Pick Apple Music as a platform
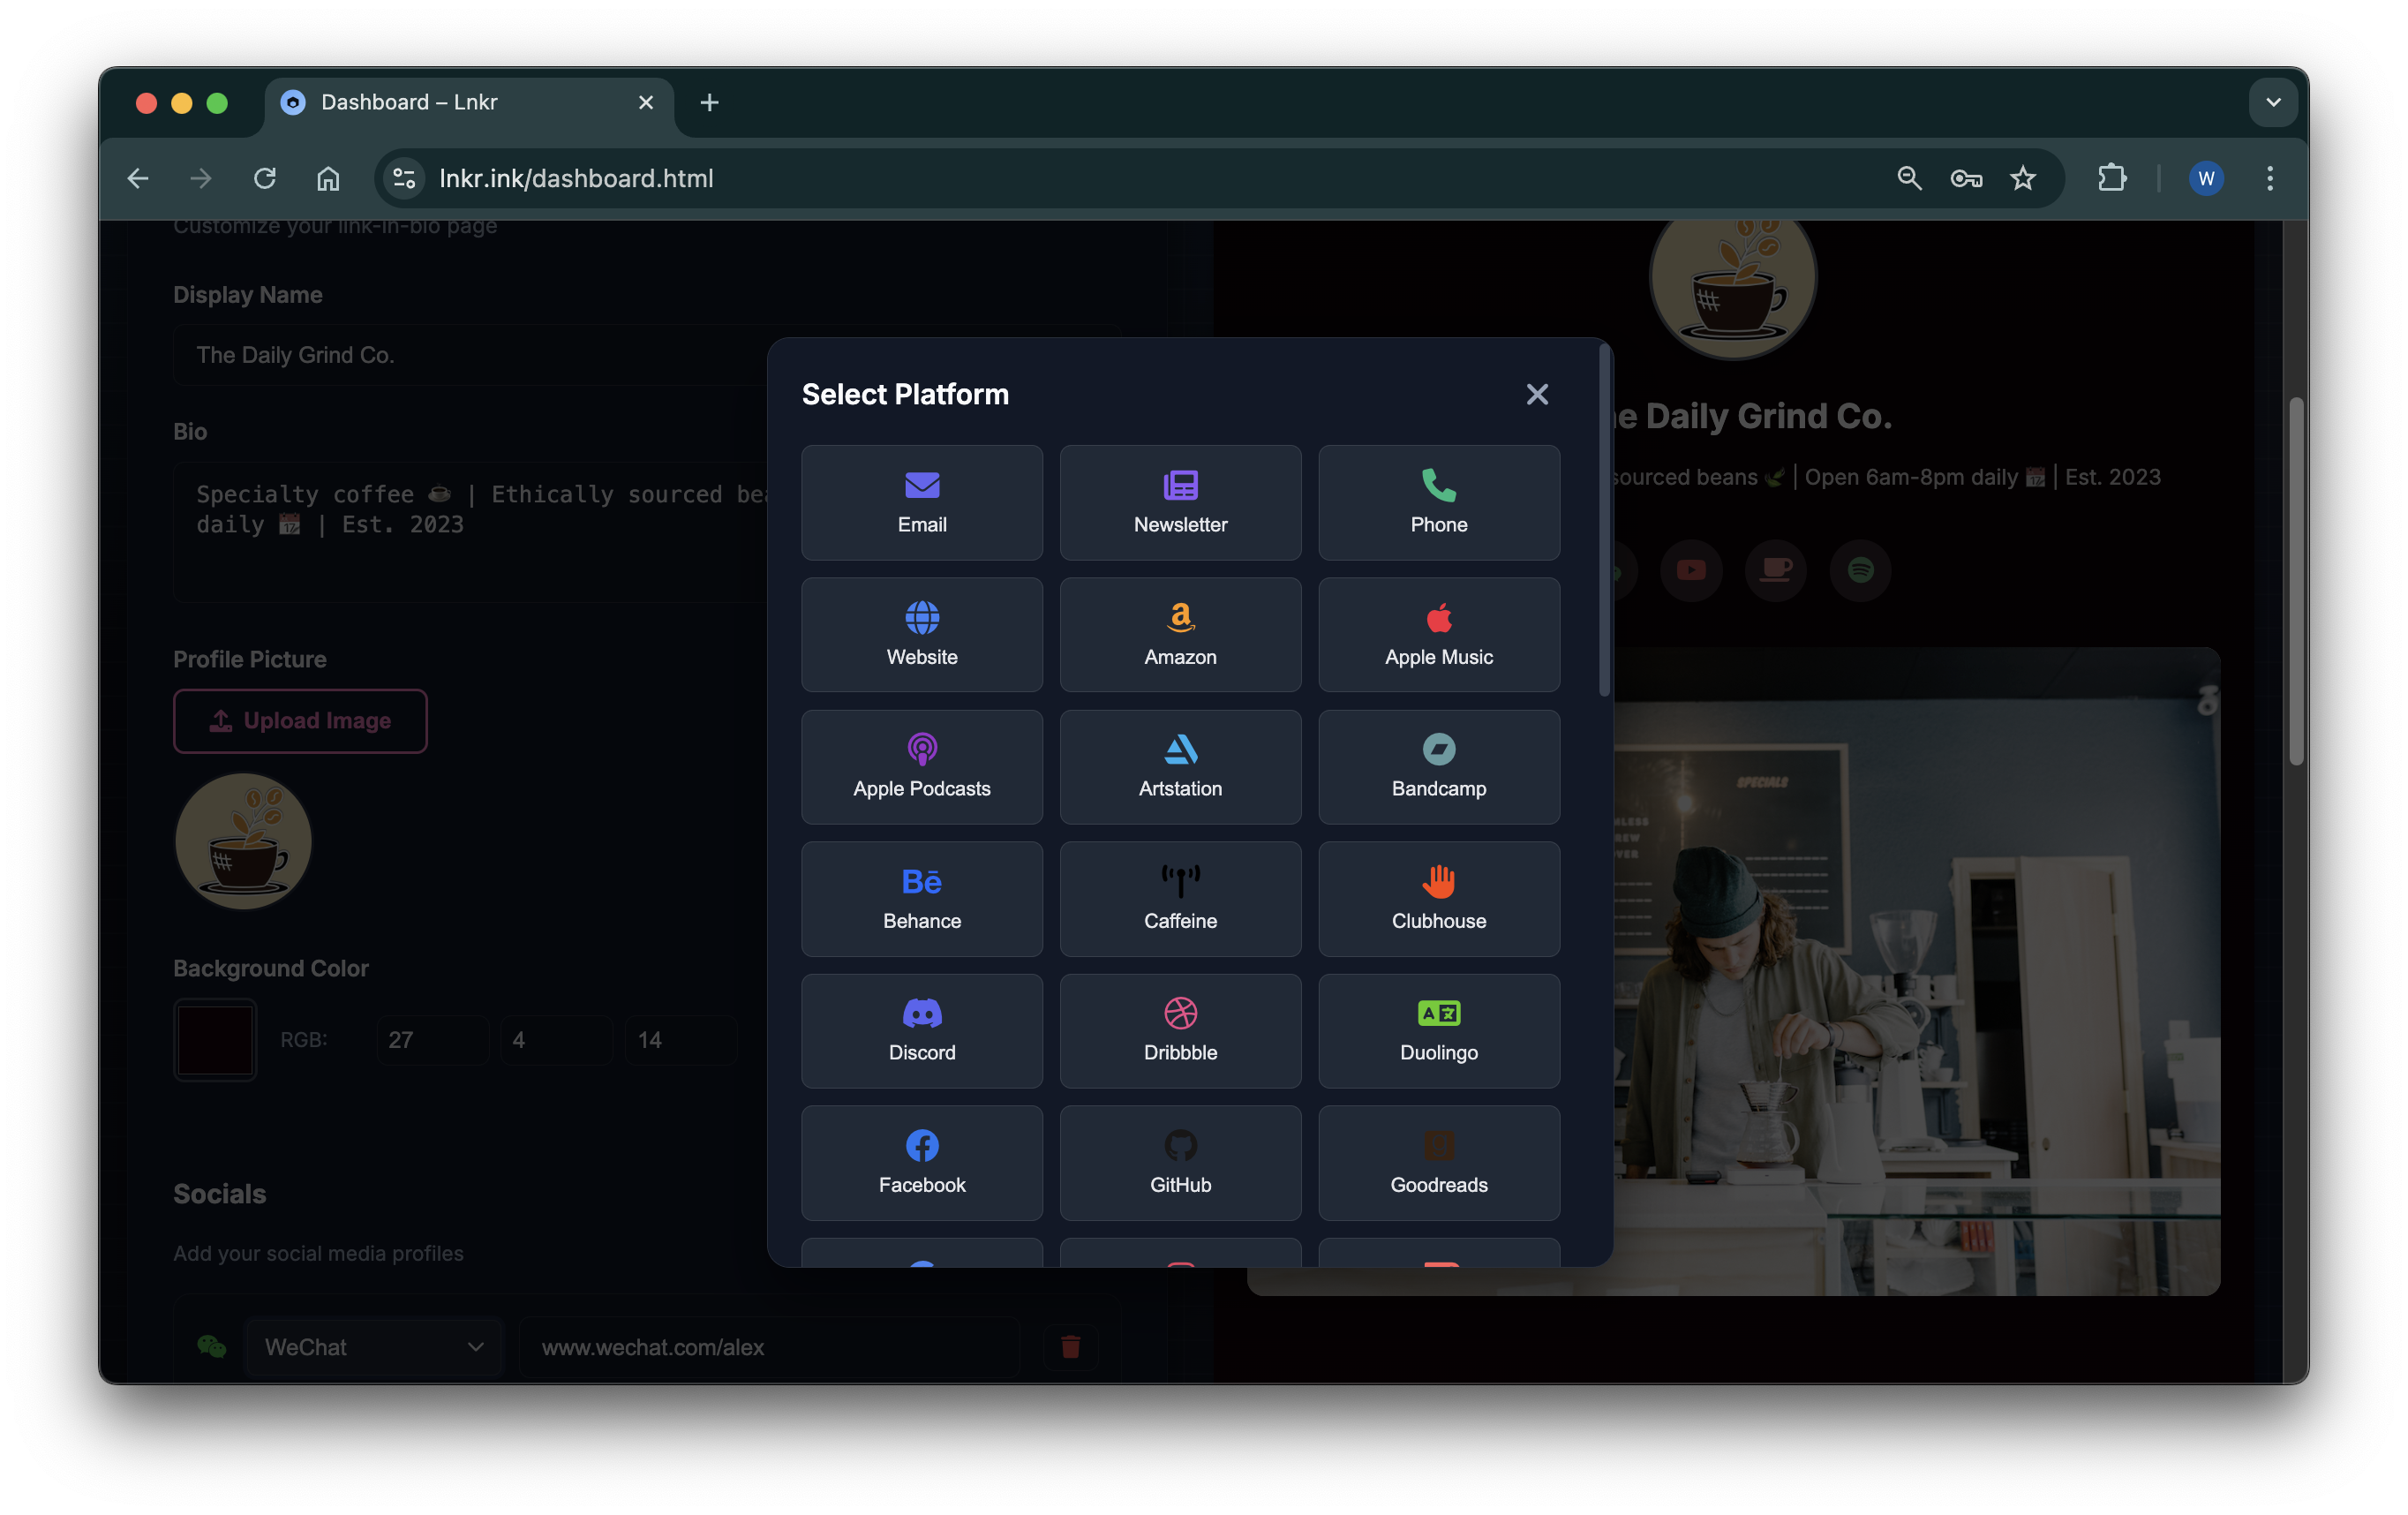The height and width of the screenshot is (1515, 2408). pyautogui.click(x=1438, y=634)
